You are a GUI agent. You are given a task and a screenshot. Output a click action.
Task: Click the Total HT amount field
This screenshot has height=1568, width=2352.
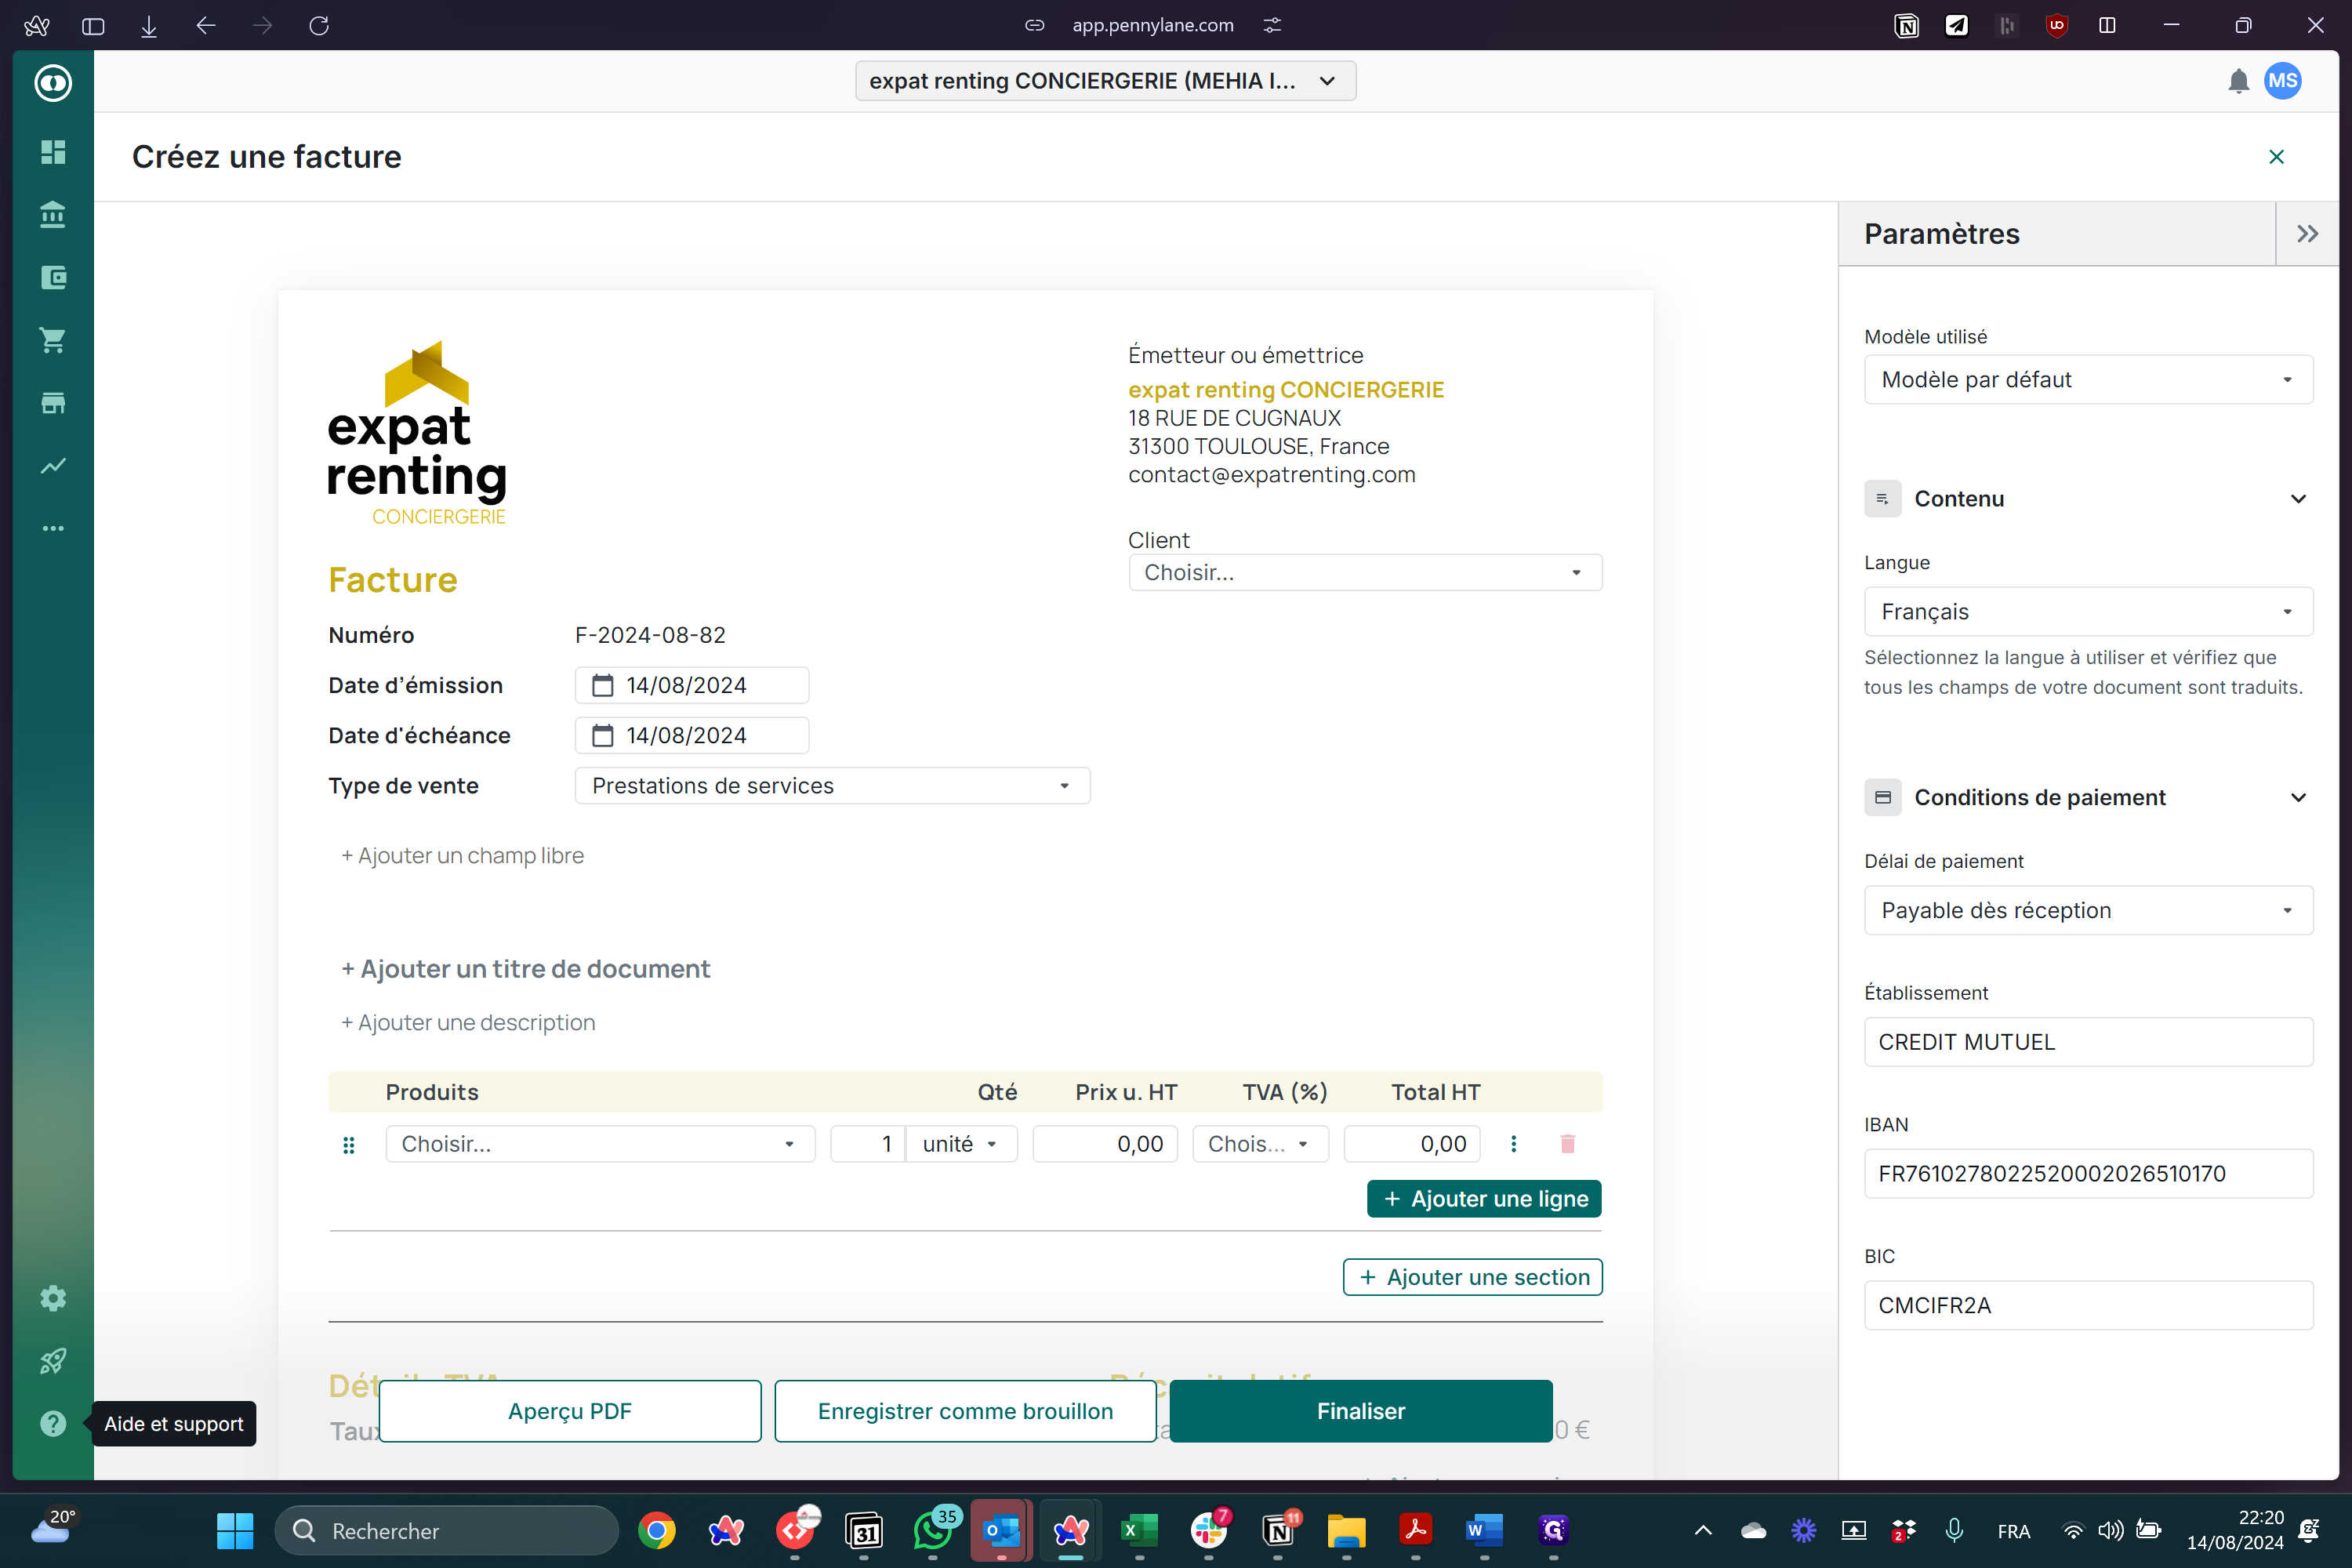point(1412,1144)
